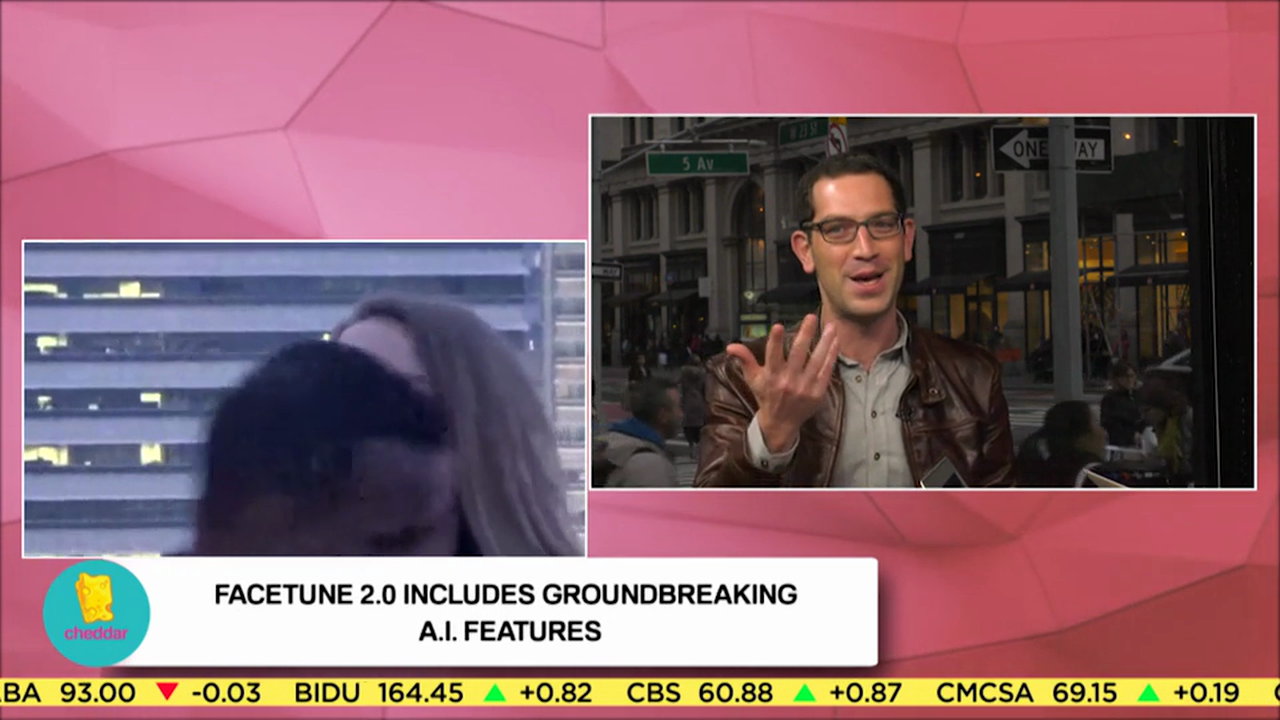Click the BIDU price 164.45
1280x720 pixels.
420,692
